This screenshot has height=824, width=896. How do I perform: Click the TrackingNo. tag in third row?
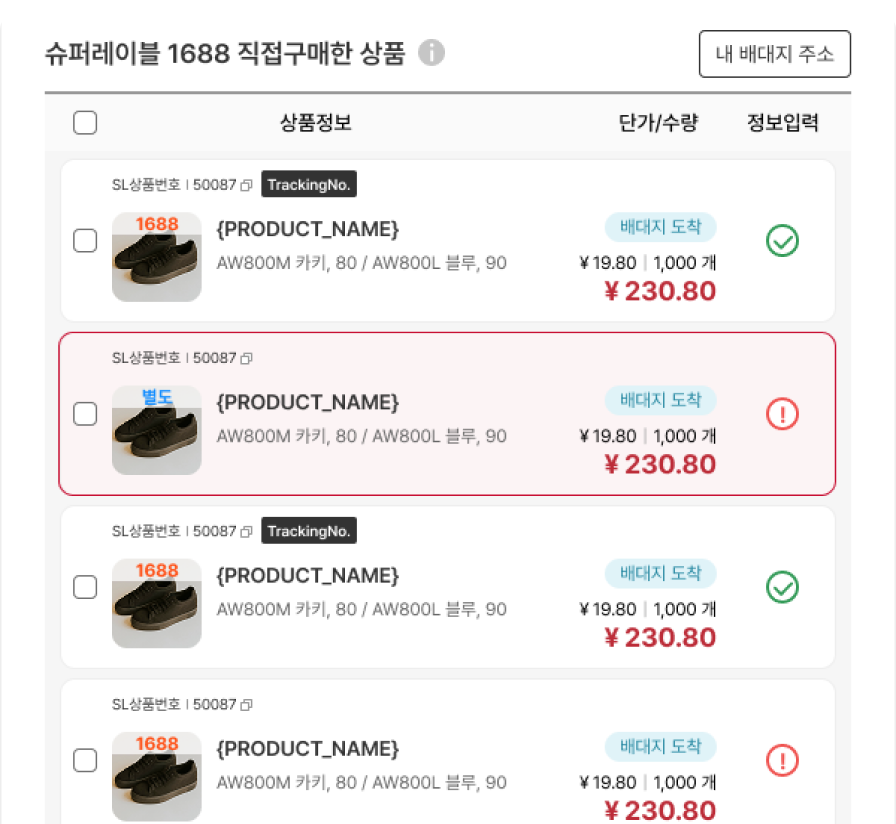pyautogui.click(x=309, y=531)
